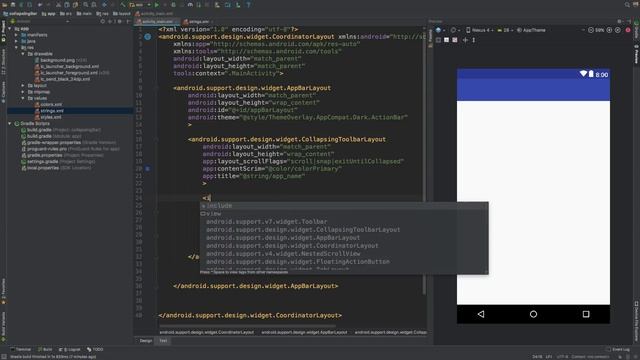Click the Android recents square in preview
This screenshot has width=640, height=360.
point(586,314)
